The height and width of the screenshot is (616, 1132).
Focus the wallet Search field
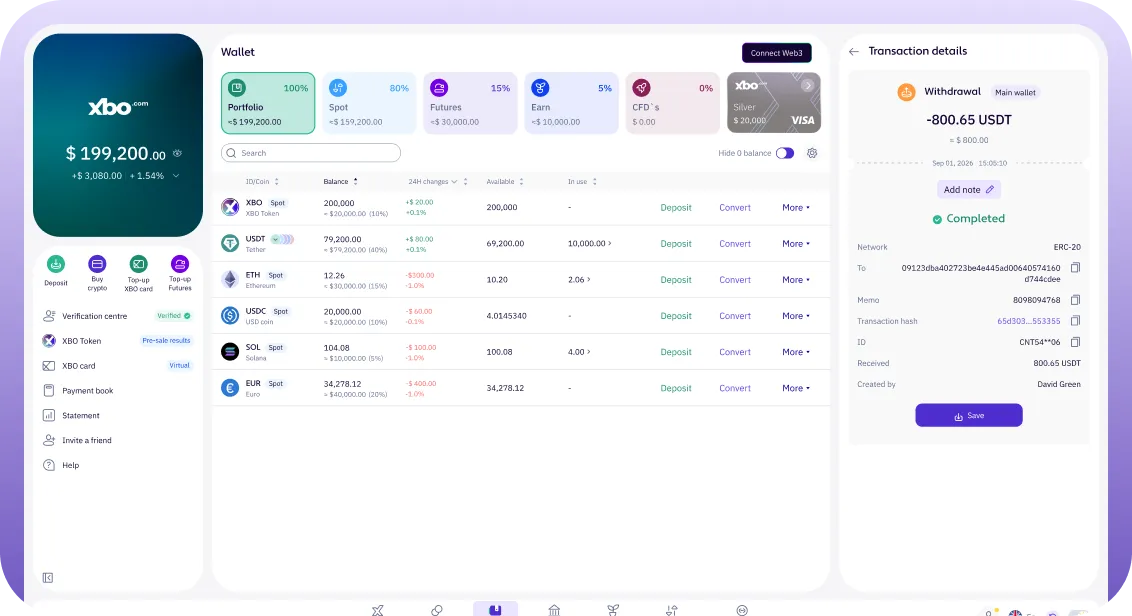coord(311,153)
